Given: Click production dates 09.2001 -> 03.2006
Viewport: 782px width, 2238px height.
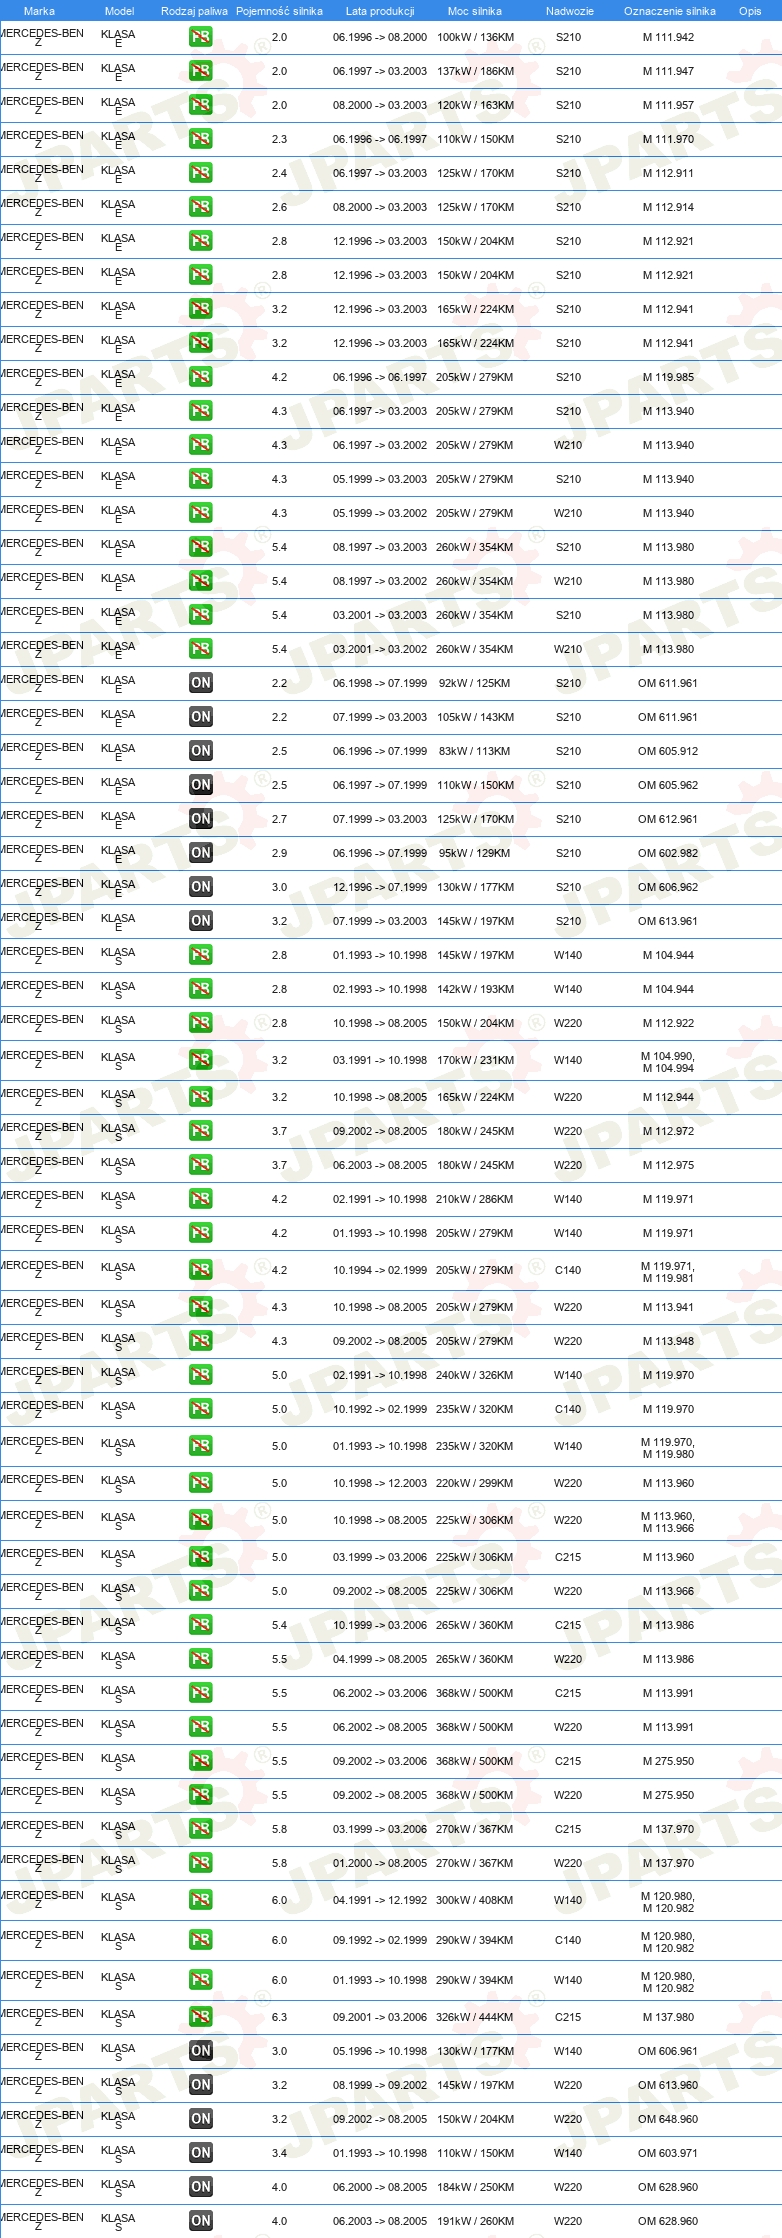Looking at the screenshot, I should click(x=380, y=2017).
